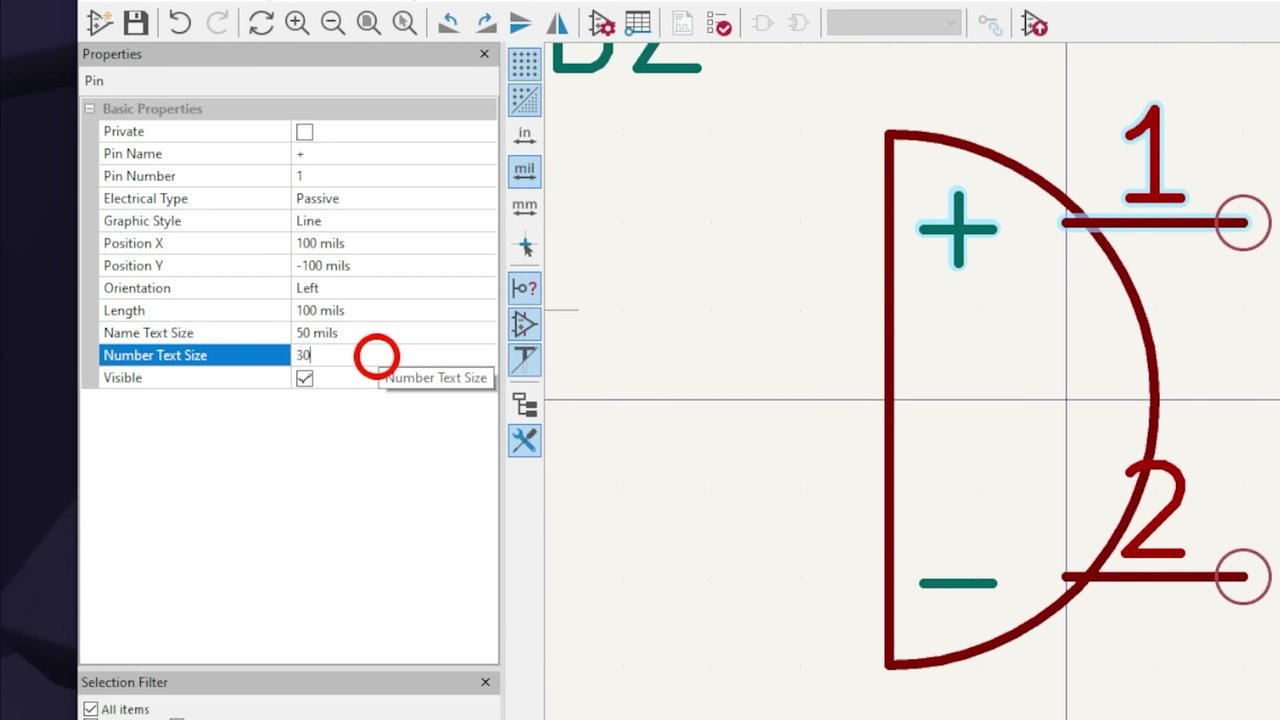Image resolution: width=1280 pixels, height=720 pixels.
Task: Save the symbol with the floppy disk icon
Action: pos(136,23)
